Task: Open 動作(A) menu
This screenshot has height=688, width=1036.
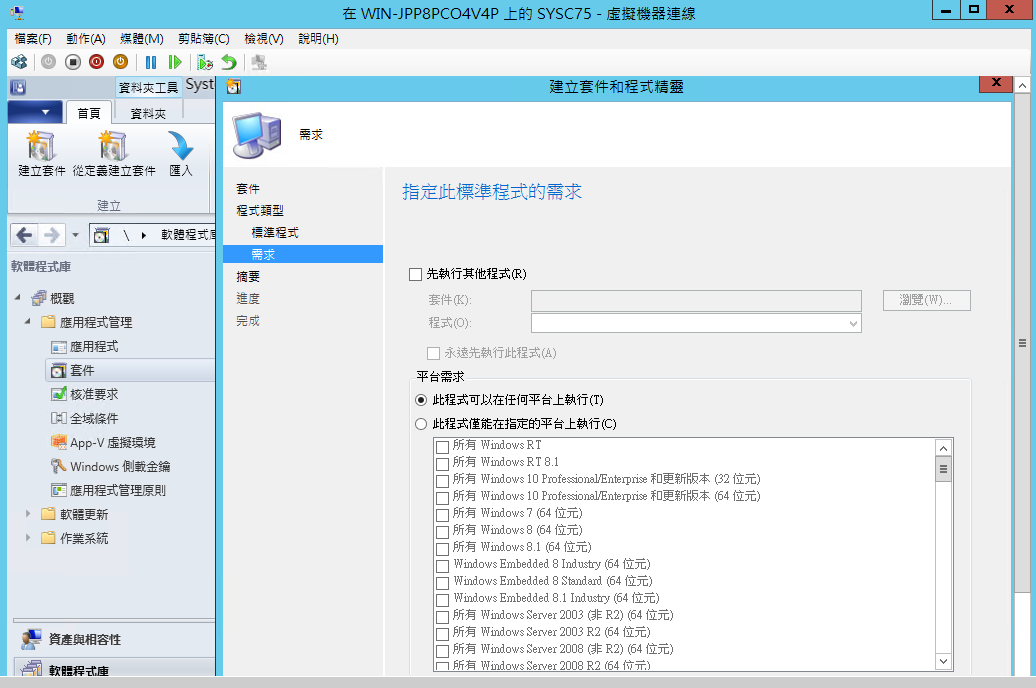Action: [86, 39]
